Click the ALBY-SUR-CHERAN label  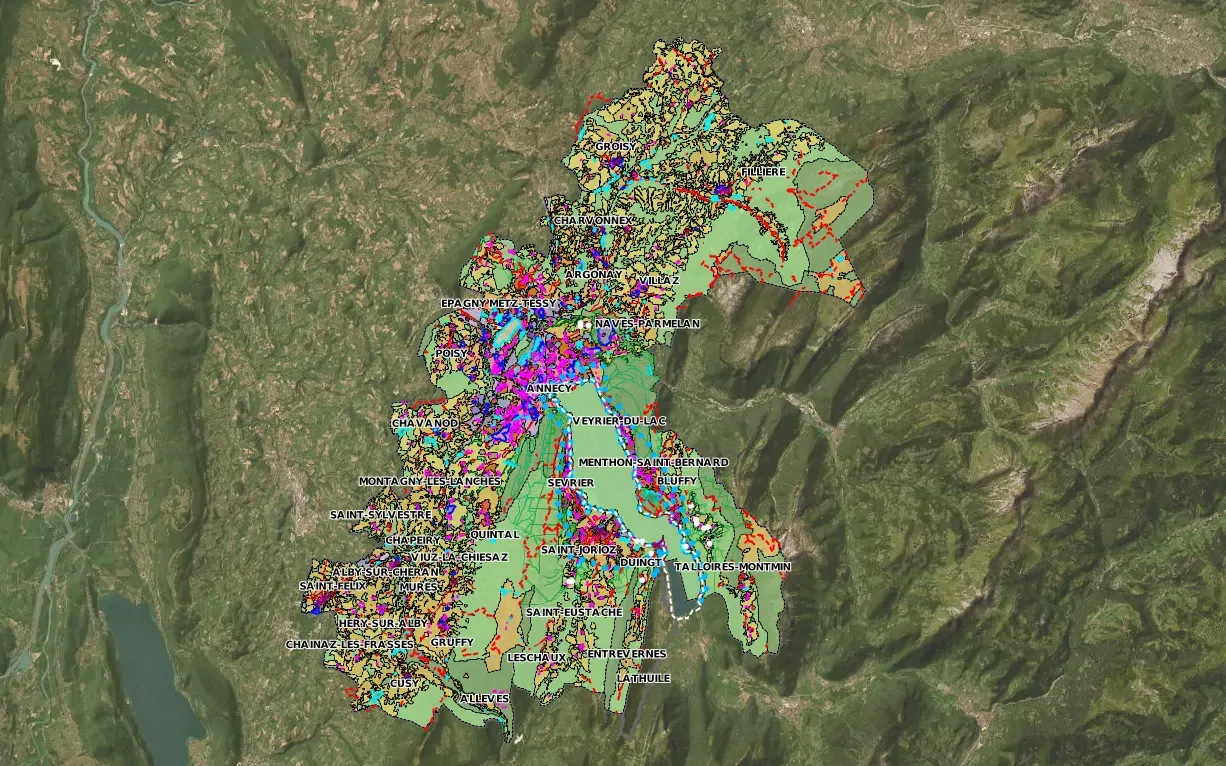click(x=385, y=572)
